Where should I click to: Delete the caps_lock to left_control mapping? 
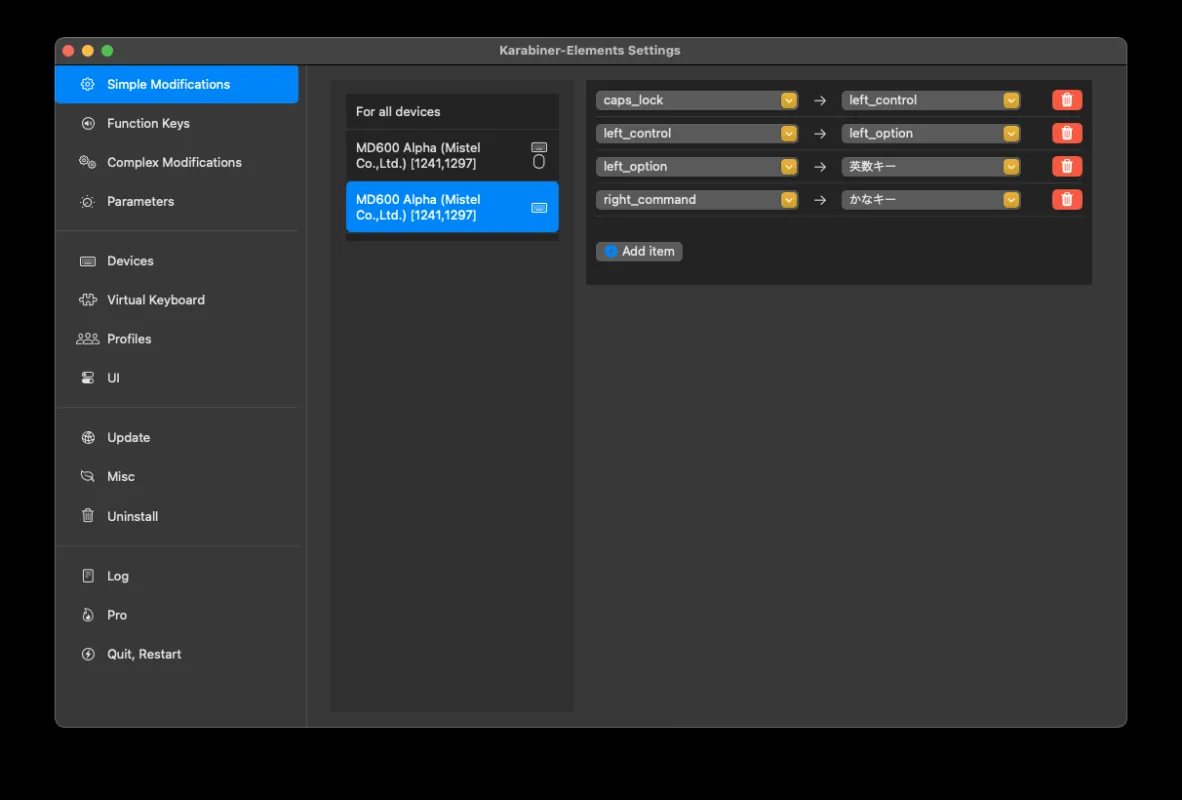click(x=1066, y=100)
